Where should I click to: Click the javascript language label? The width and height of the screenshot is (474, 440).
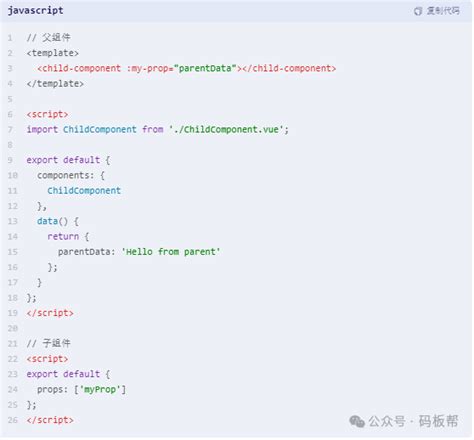coord(35,11)
